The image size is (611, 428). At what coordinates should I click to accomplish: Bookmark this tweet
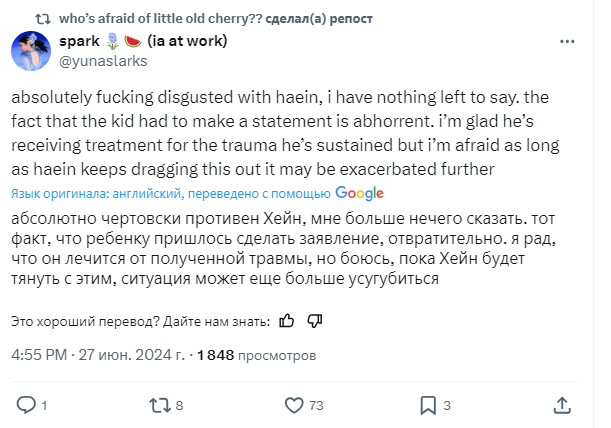coord(428,405)
